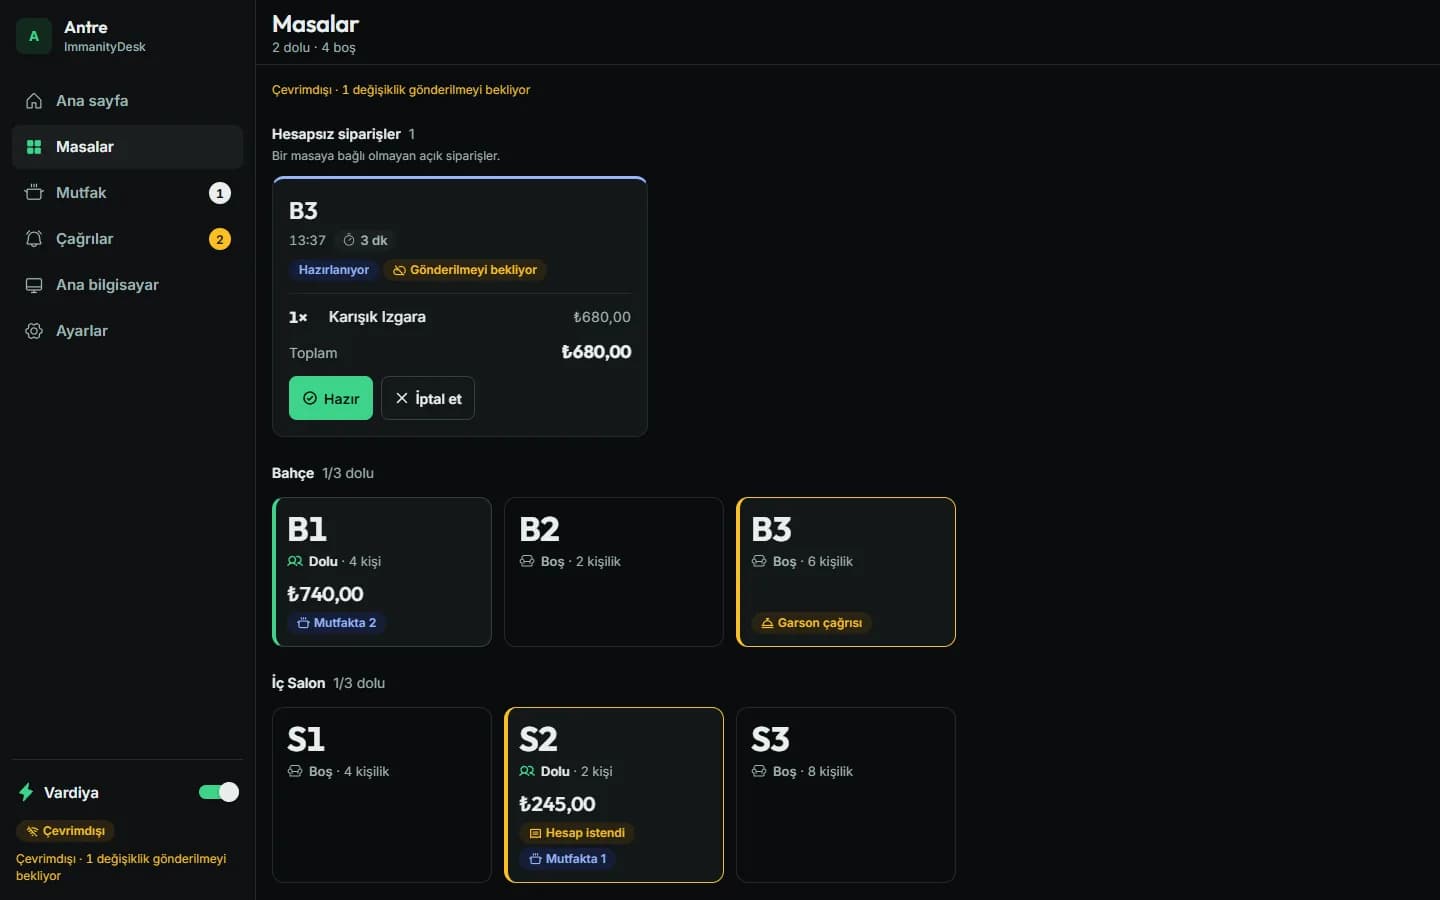The image size is (1440, 900).
Task: Click the Ana bilgisayar monitor icon
Action: pos(34,285)
